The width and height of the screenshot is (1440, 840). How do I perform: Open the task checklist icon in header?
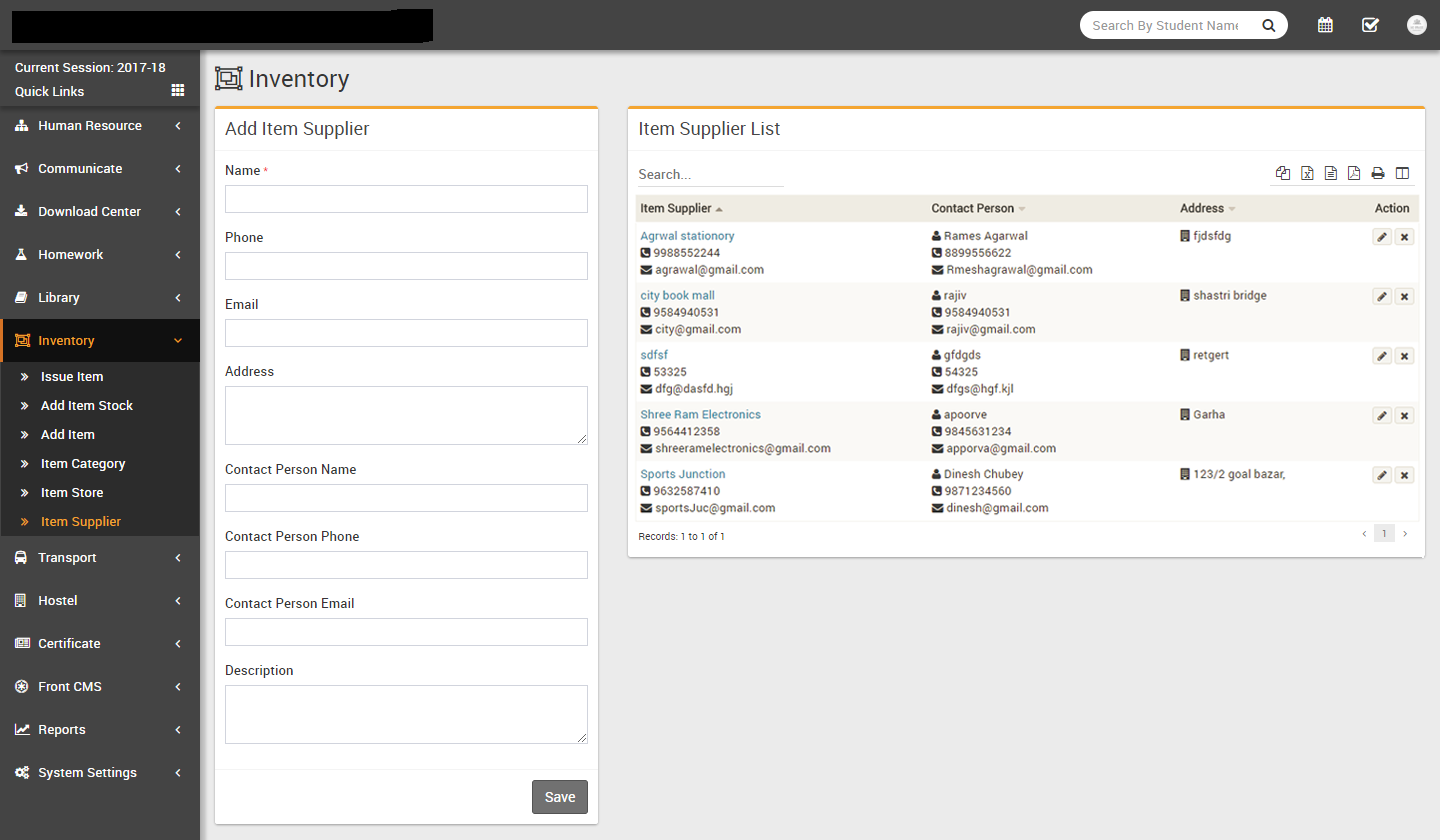point(1370,25)
